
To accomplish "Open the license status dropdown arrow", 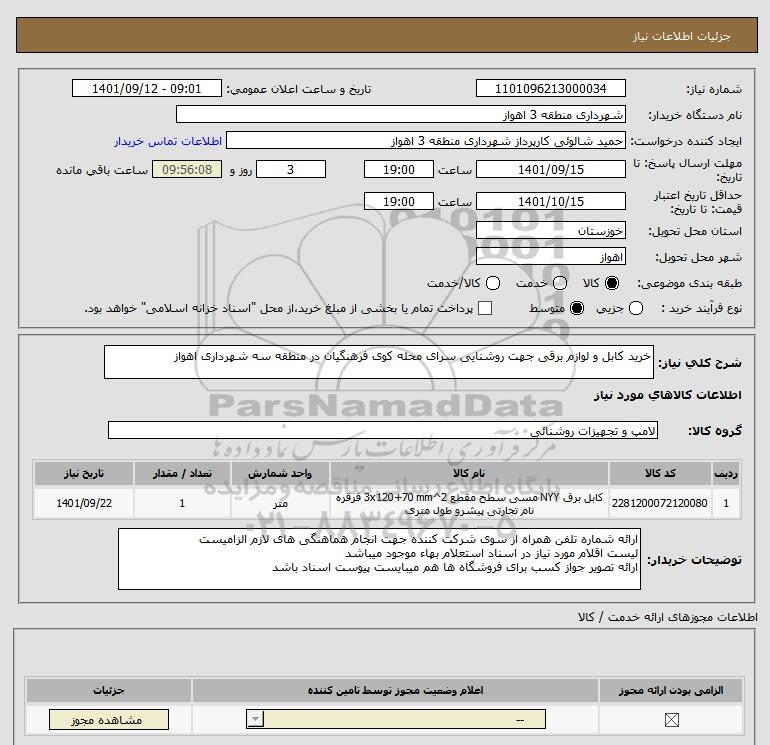I will [x=255, y=720].
